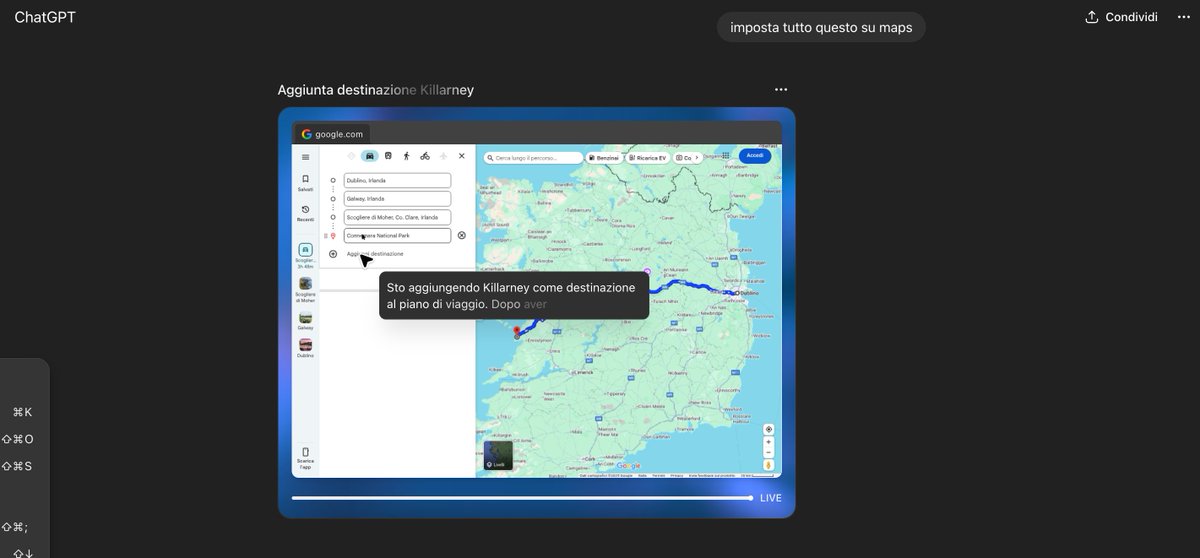Zoom out the map with minus button

pos(768,453)
